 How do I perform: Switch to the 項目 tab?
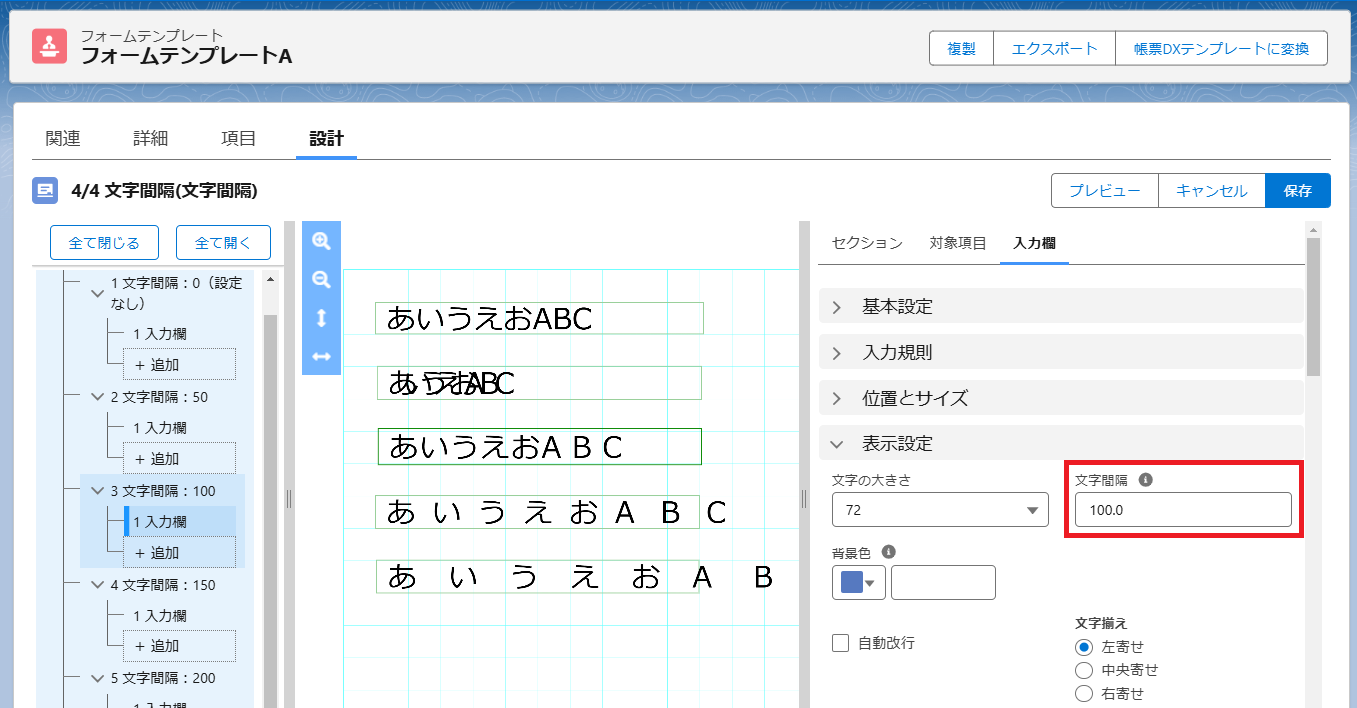238,139
